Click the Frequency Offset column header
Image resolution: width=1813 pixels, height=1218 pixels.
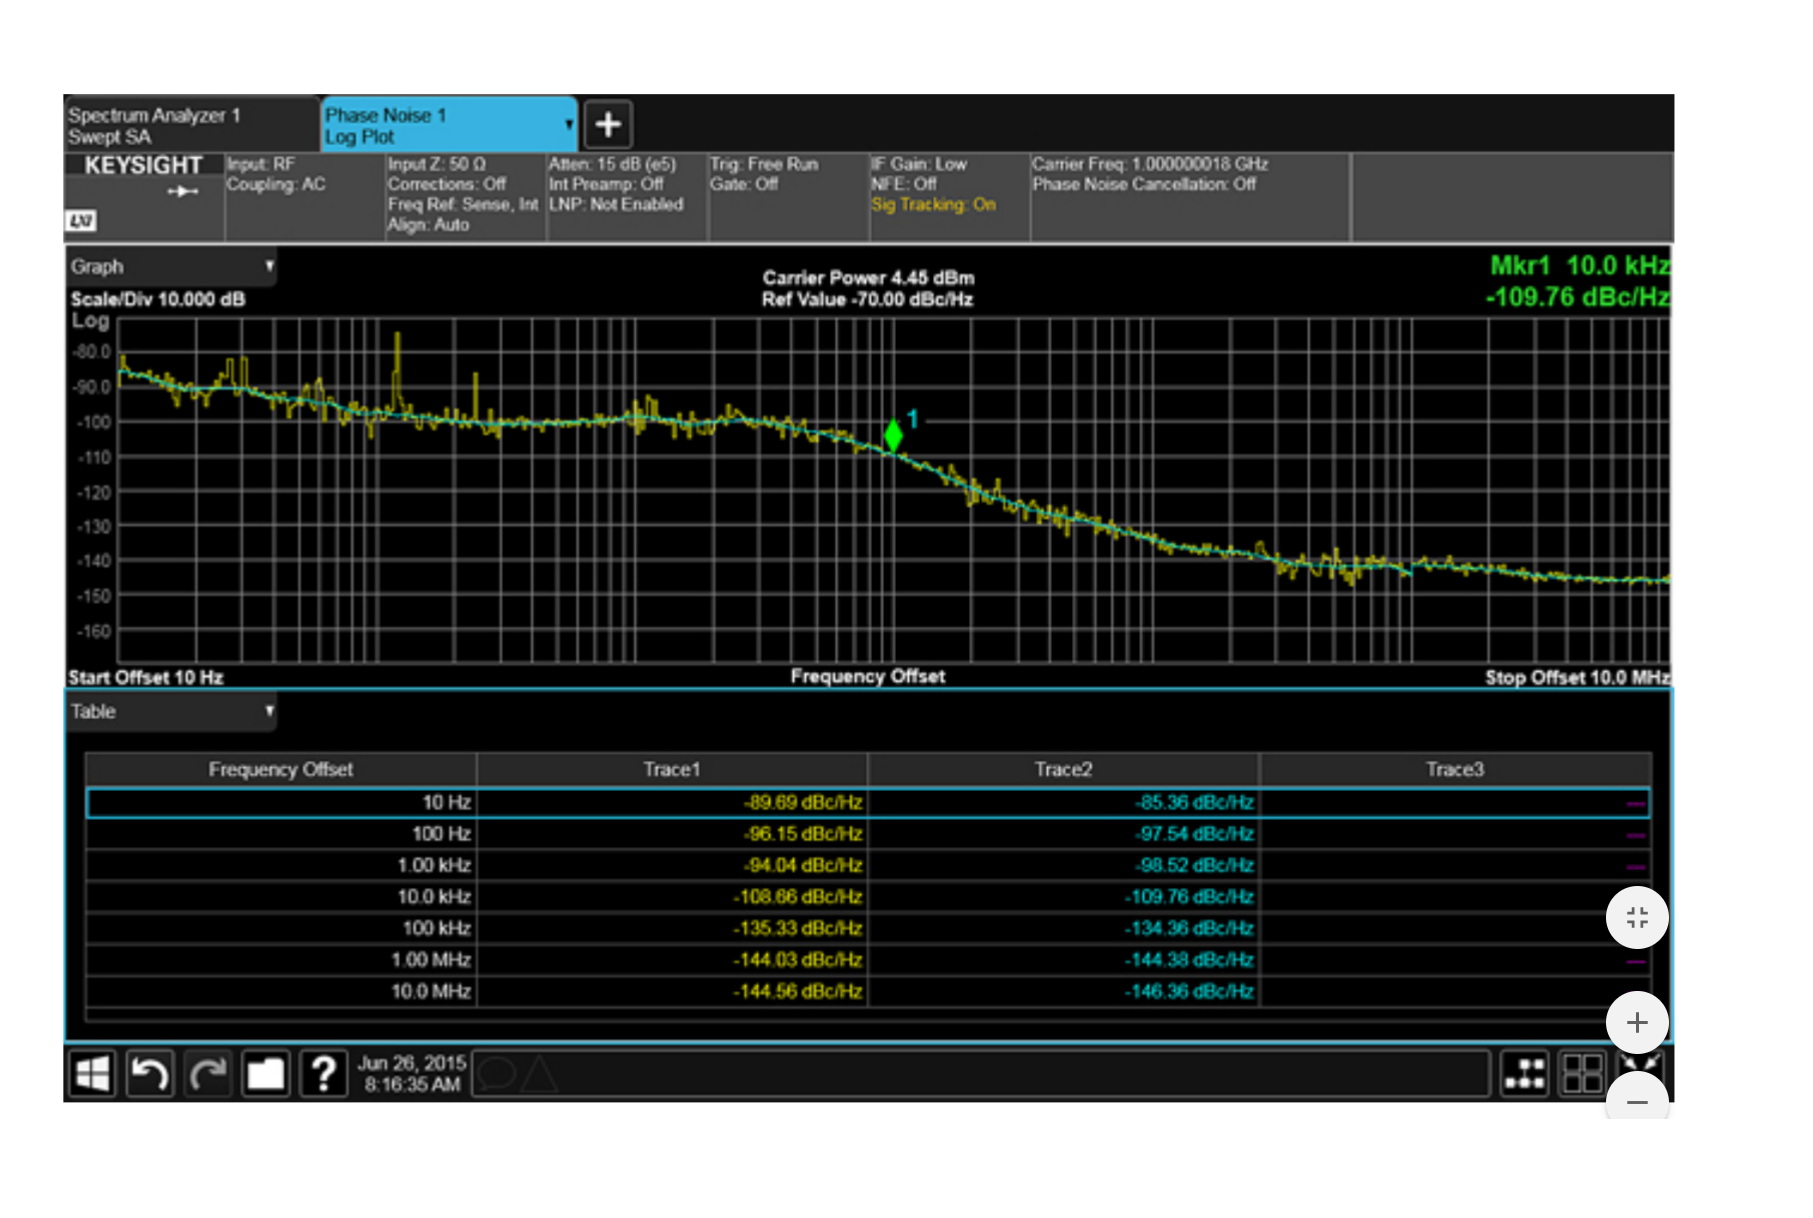pyautogui.click(x=281, y=770)
